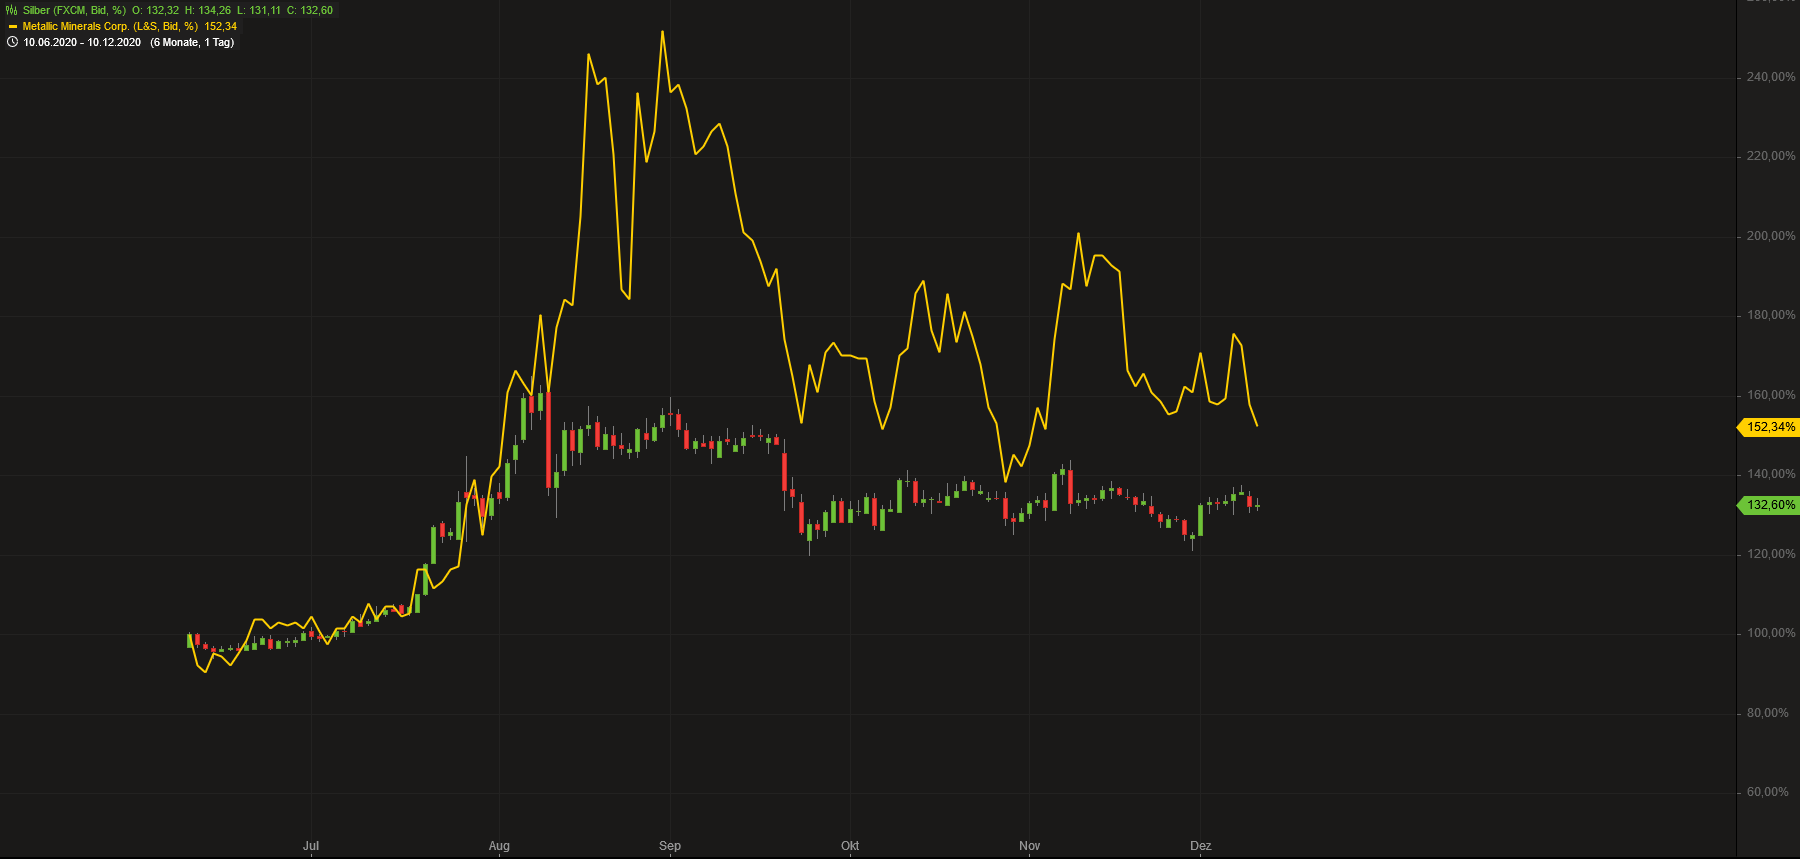
Task: Click the Nov label on the time axis
Action: 1030,846
